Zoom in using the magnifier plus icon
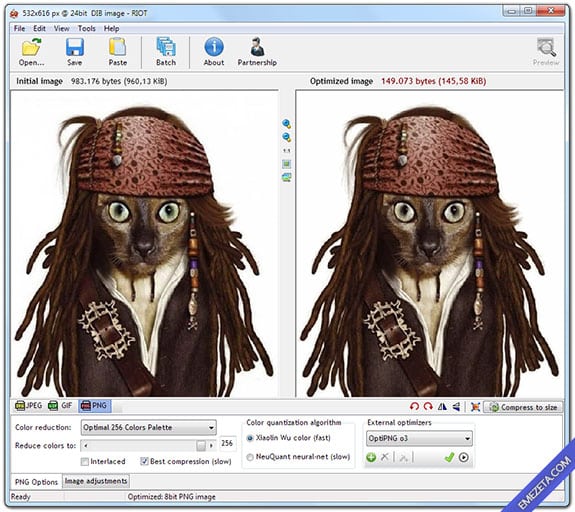575x512 pixels. pos(287,124)
